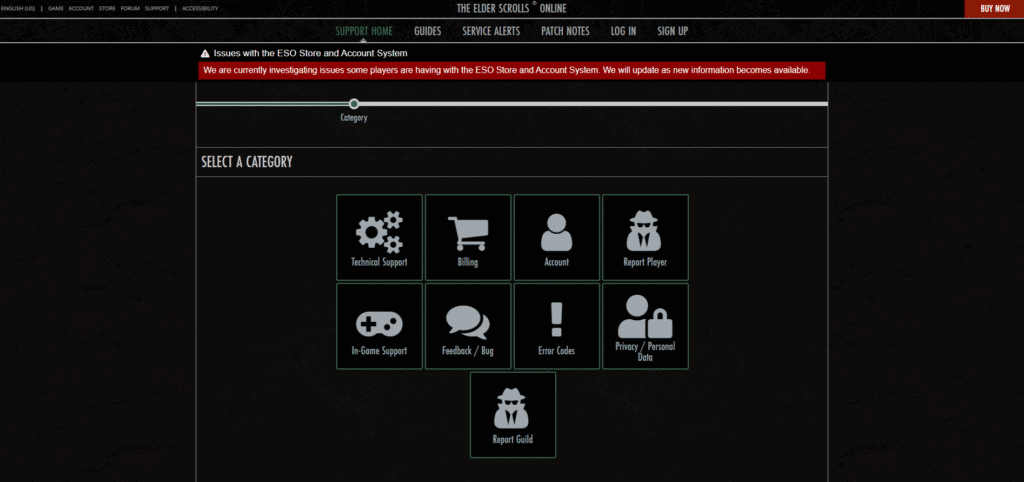Open Privacy / Personal Data padlock tile
Image resolution: width=1024 pixels, height=482 pixels.
[645, 326]
